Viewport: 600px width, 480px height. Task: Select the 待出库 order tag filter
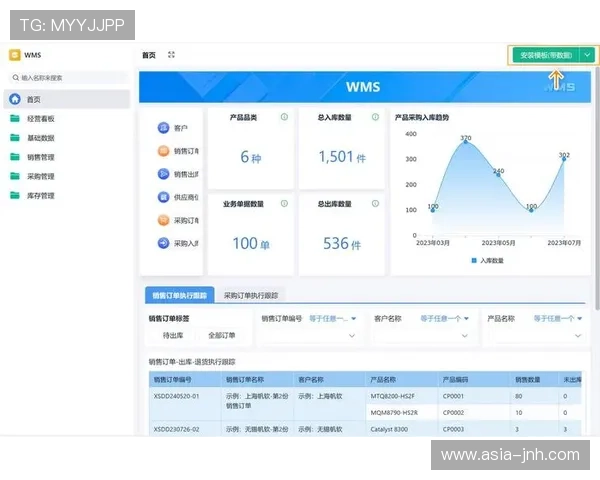pyautogui.click(x=173, y=336)
